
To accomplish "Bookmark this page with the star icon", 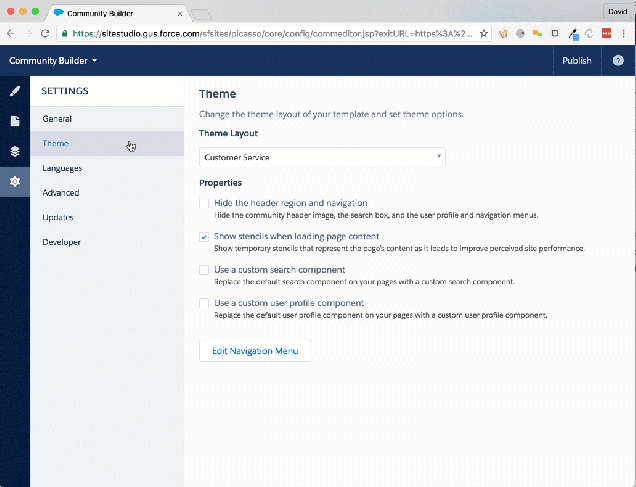I will coord(484,33).
